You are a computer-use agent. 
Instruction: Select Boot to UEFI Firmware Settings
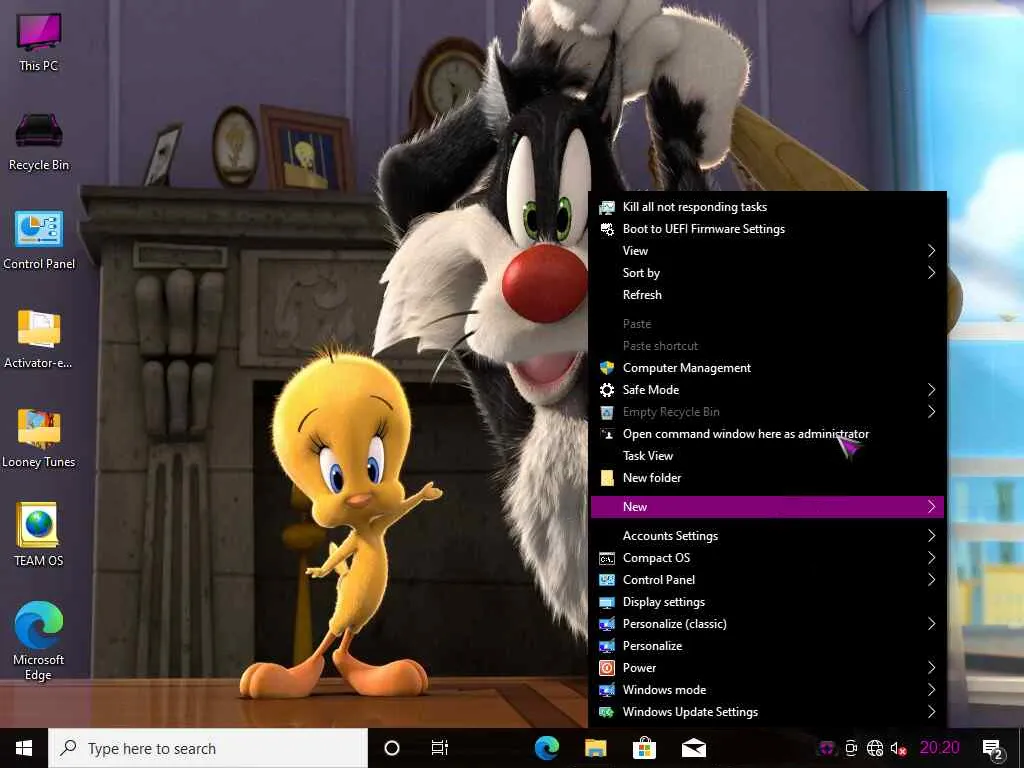click(x=767, y=229)
